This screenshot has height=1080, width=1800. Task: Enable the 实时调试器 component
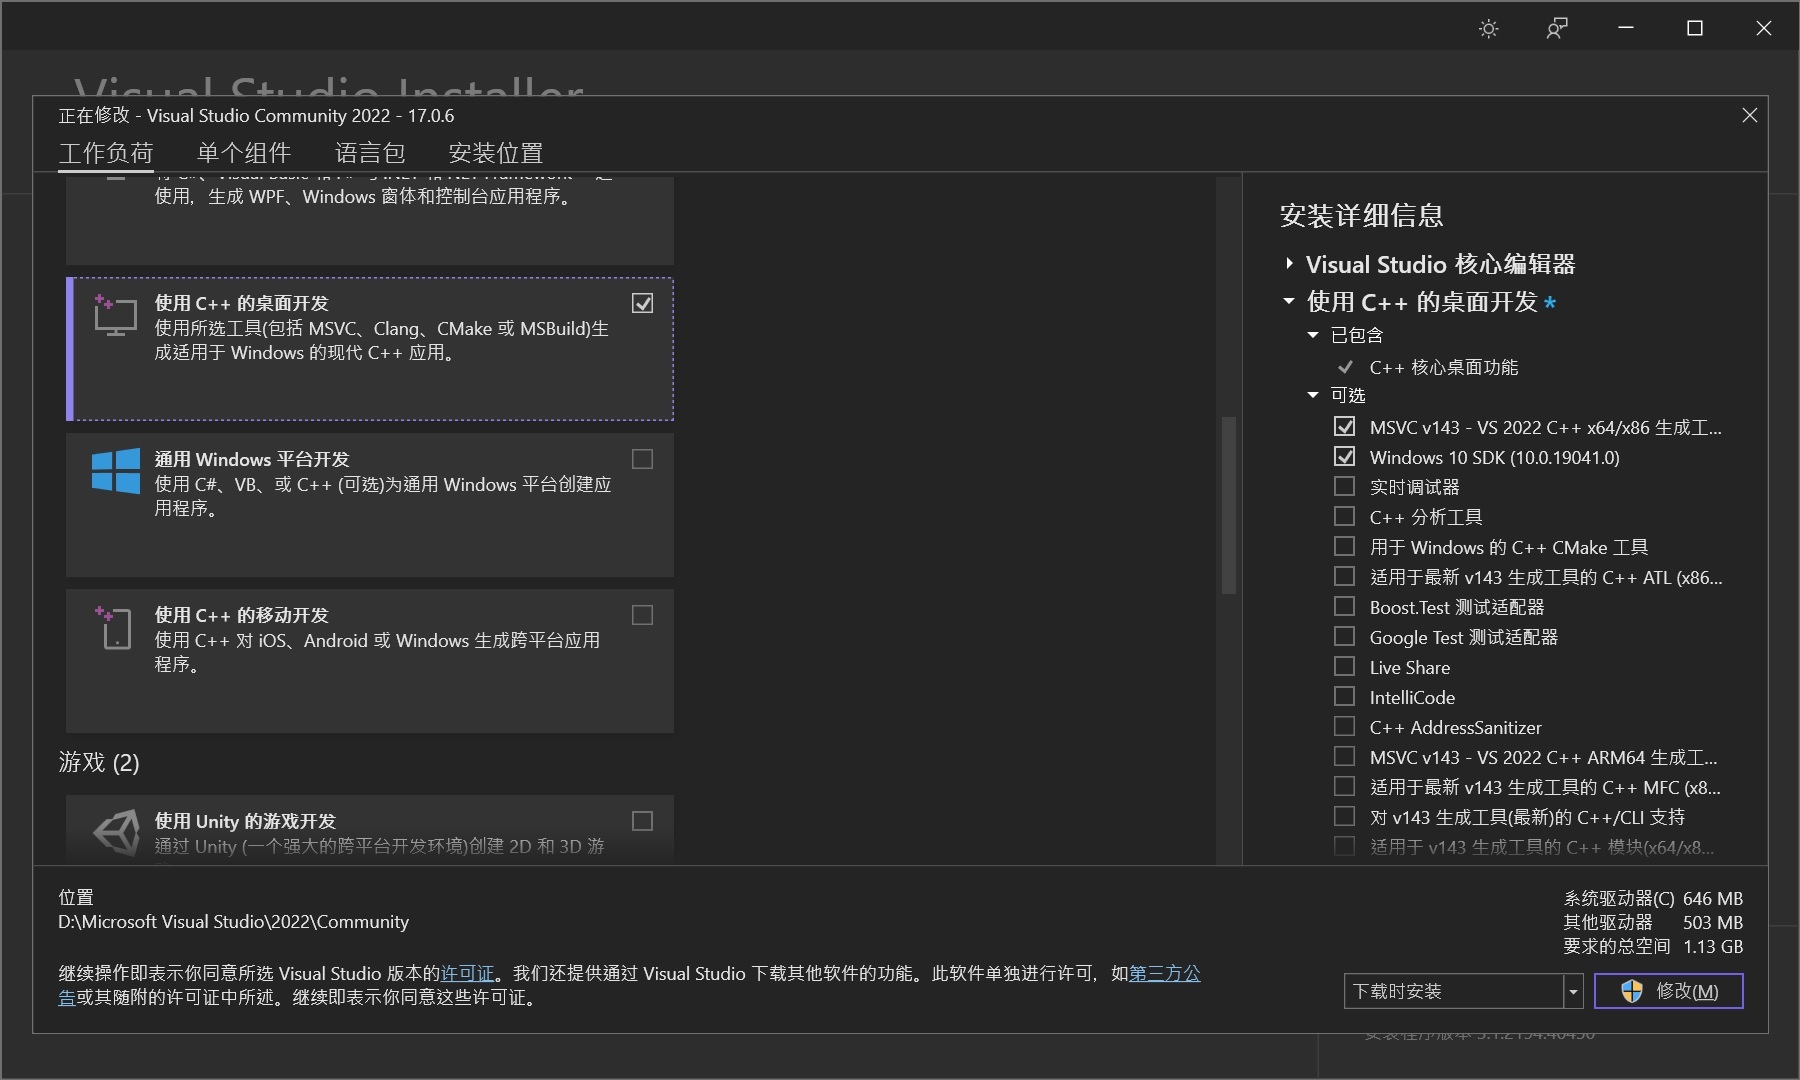[x=1345, y=486]
